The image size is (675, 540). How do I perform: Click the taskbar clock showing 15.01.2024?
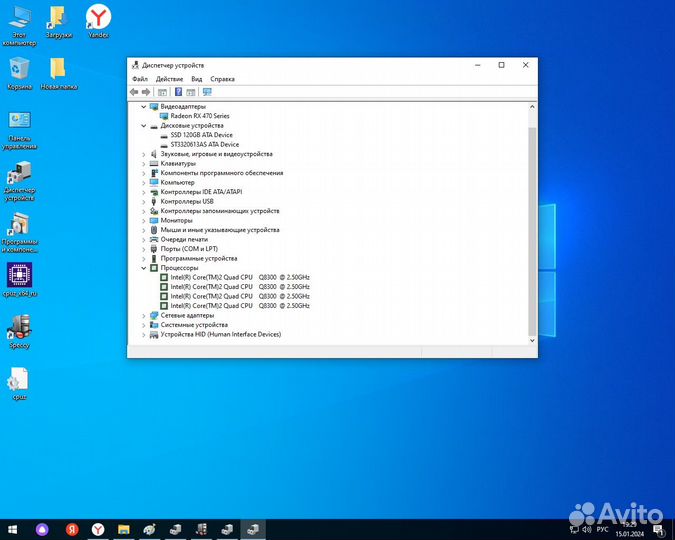[x=629, y=530]
